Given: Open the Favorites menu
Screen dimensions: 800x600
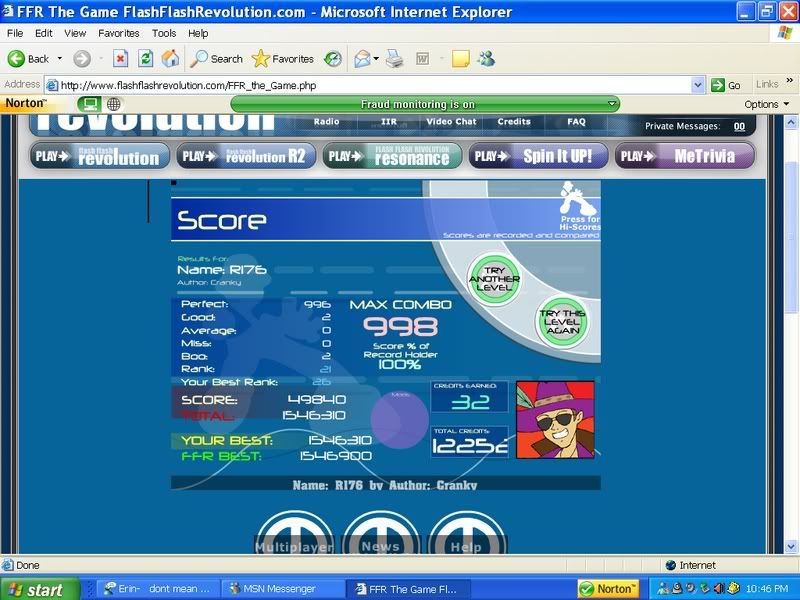Looking at the screenshot, I should pyautogui.click(x=119, y=33).
